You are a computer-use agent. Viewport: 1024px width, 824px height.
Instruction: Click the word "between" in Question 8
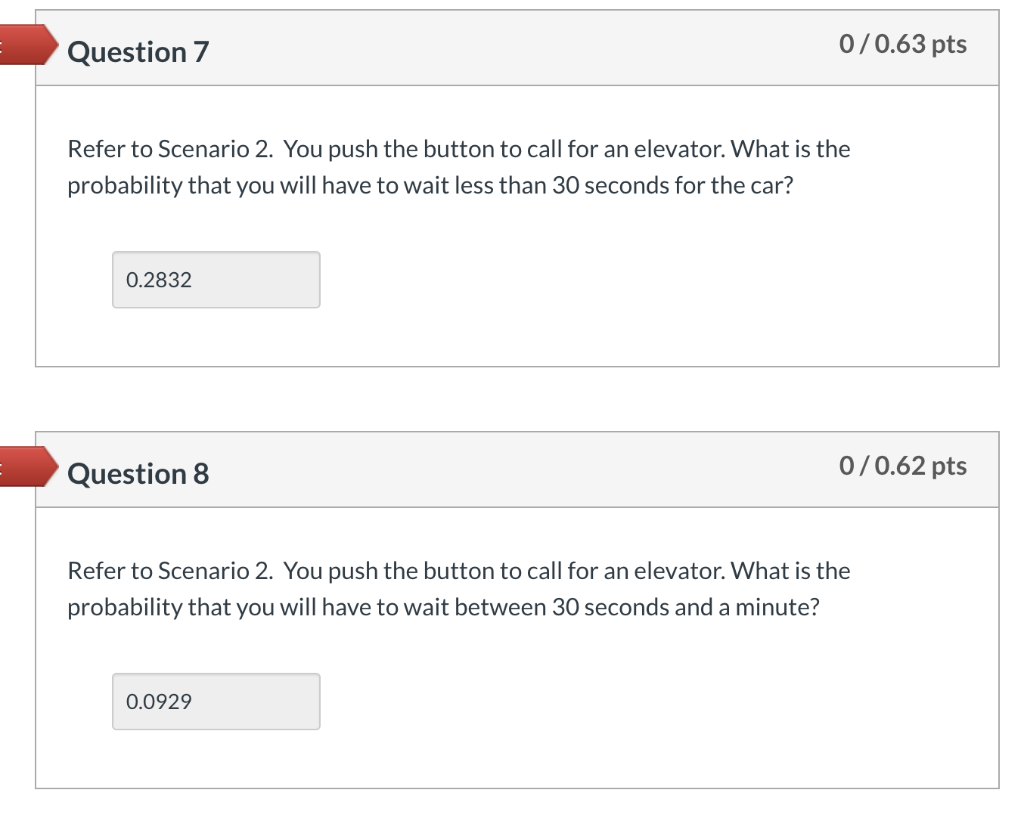coord(500,609)
